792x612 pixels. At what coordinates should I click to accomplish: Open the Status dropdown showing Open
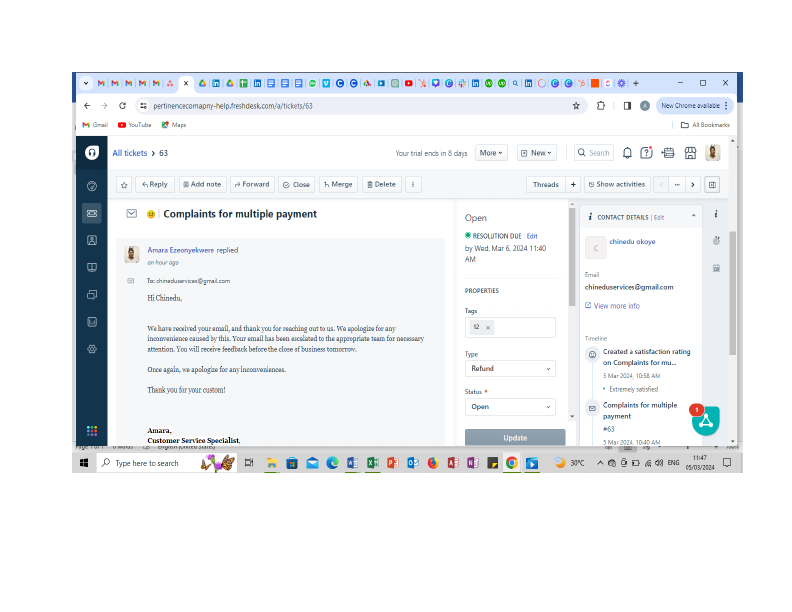coord(510,407)
